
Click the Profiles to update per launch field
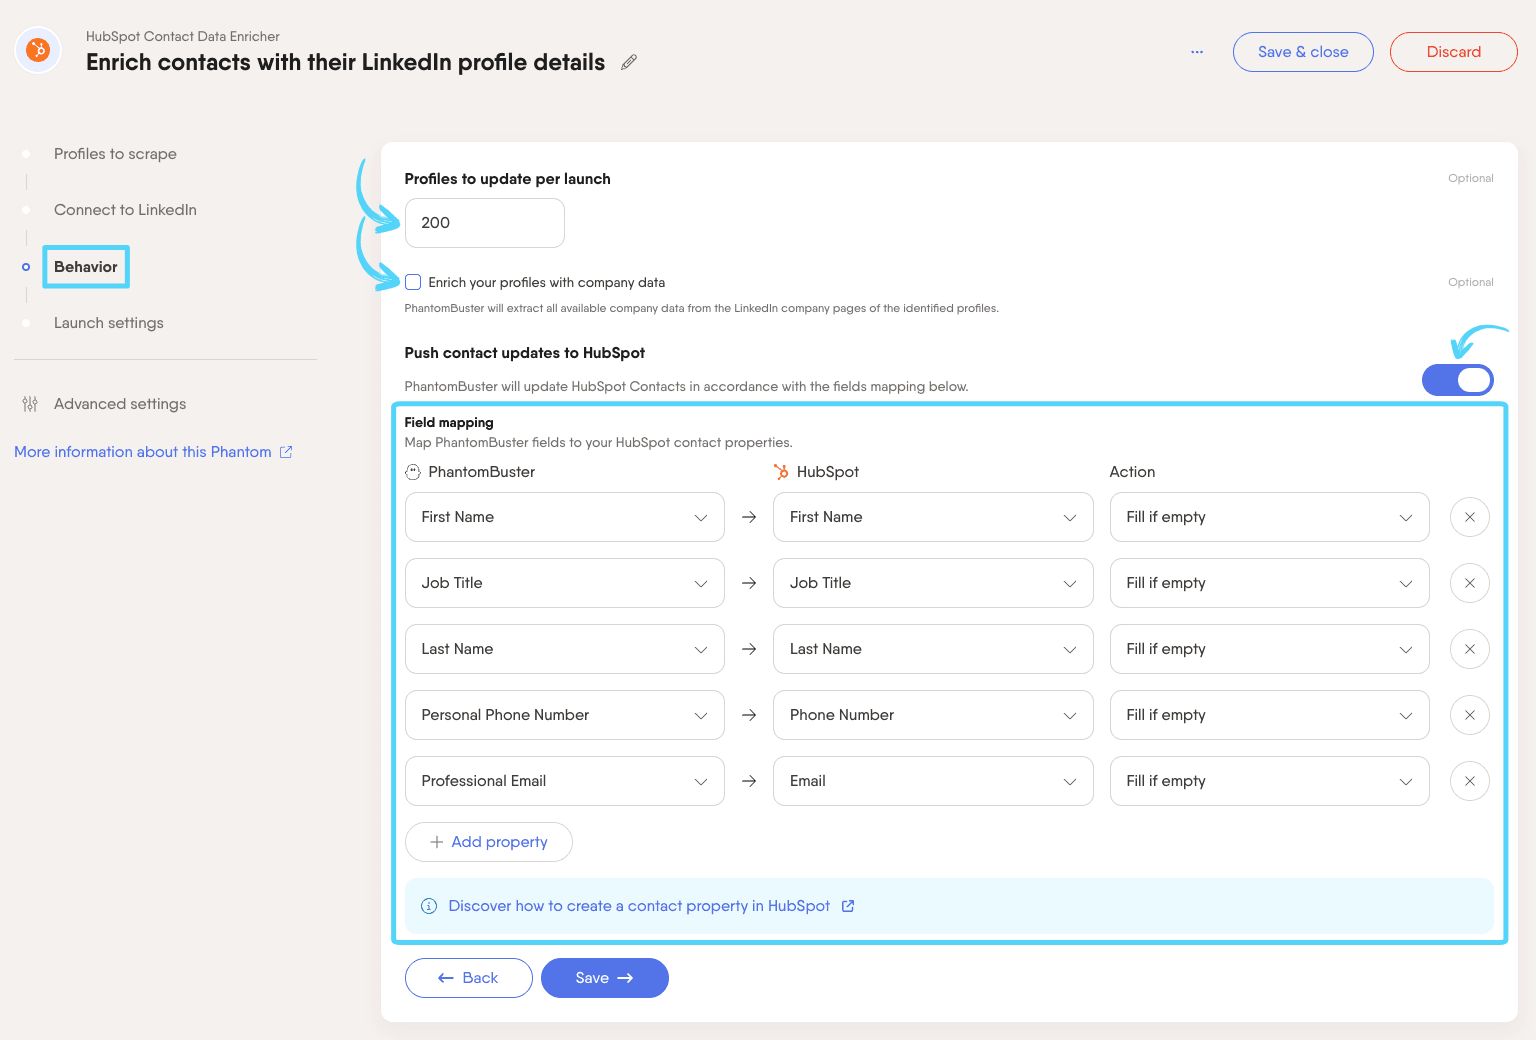(x=485, y=223)
